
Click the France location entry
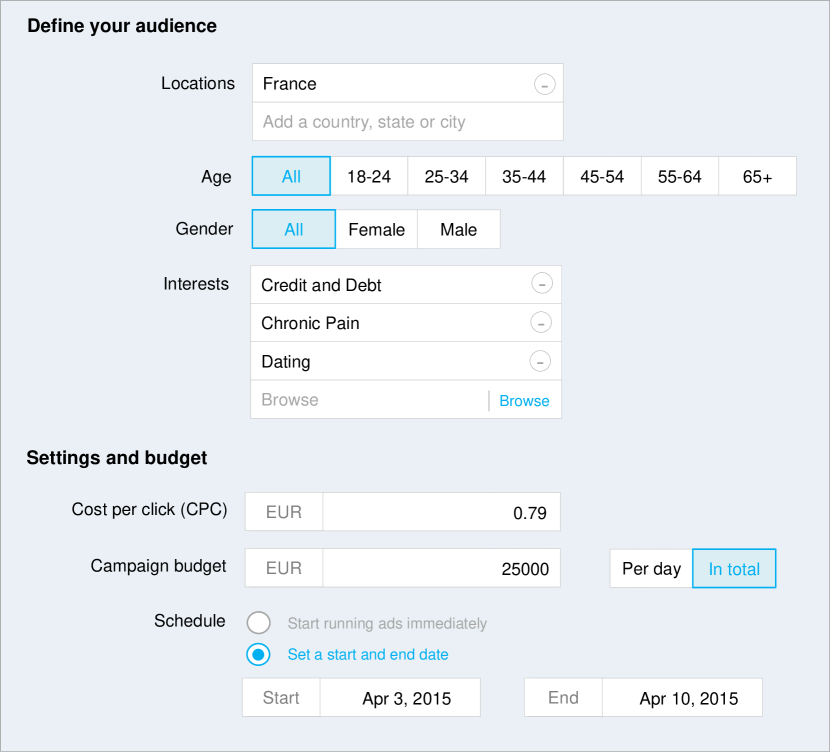pyautogui.click(x=408, y=83)
